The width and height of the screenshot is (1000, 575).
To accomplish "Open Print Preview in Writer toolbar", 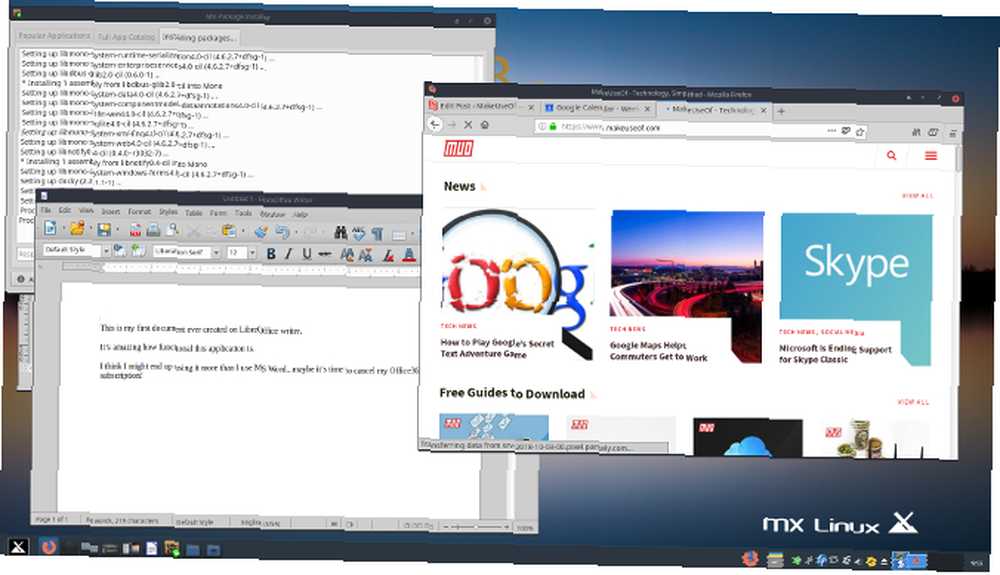I will pyautogui.click(x=172, y=230).
